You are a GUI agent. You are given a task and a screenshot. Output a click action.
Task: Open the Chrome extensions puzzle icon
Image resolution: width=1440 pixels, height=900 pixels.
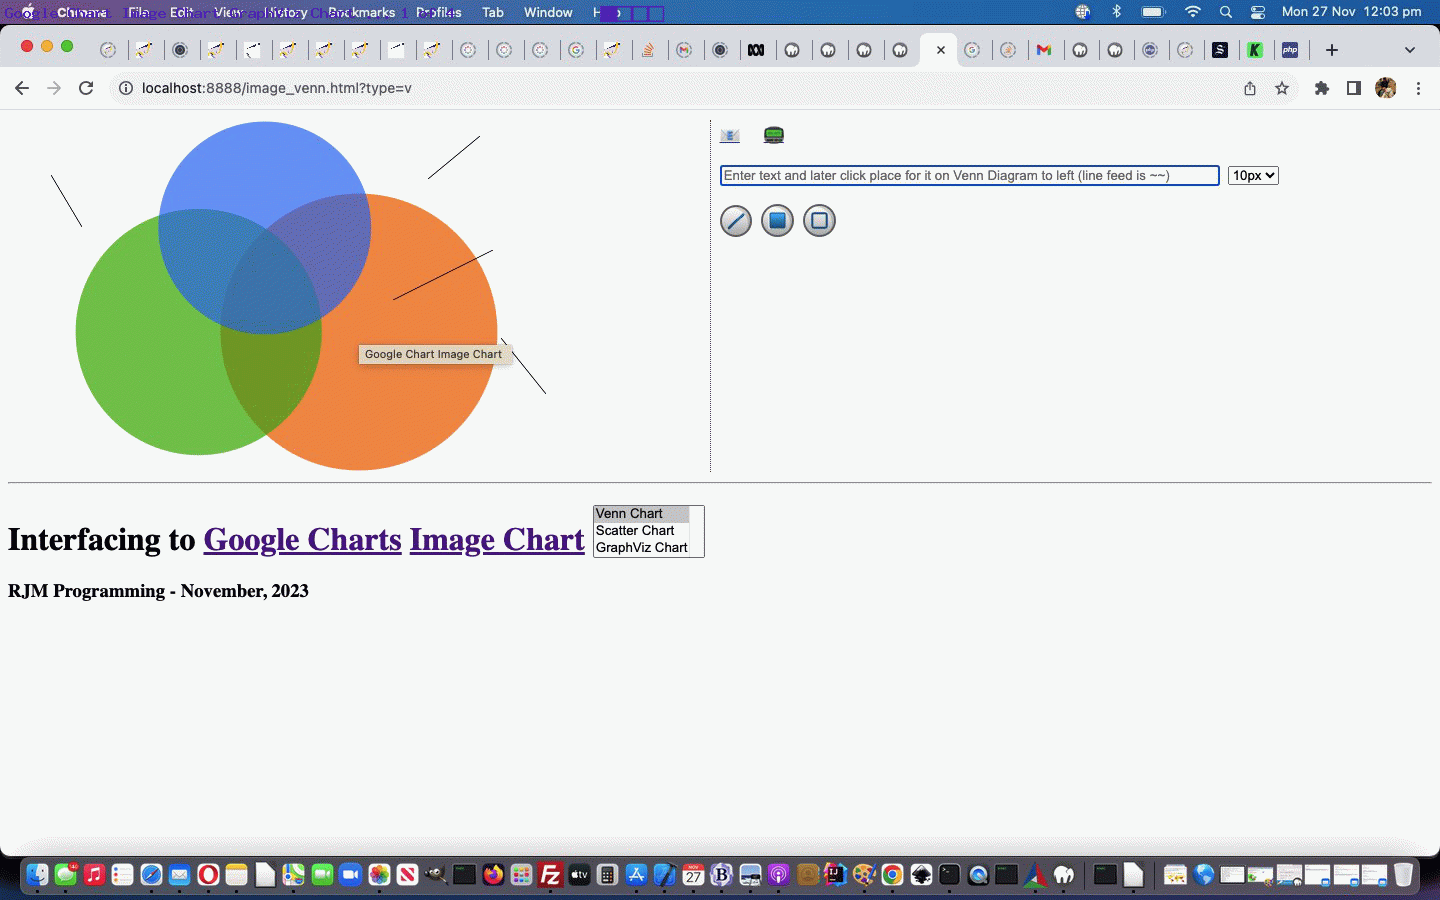[1322, 88]
